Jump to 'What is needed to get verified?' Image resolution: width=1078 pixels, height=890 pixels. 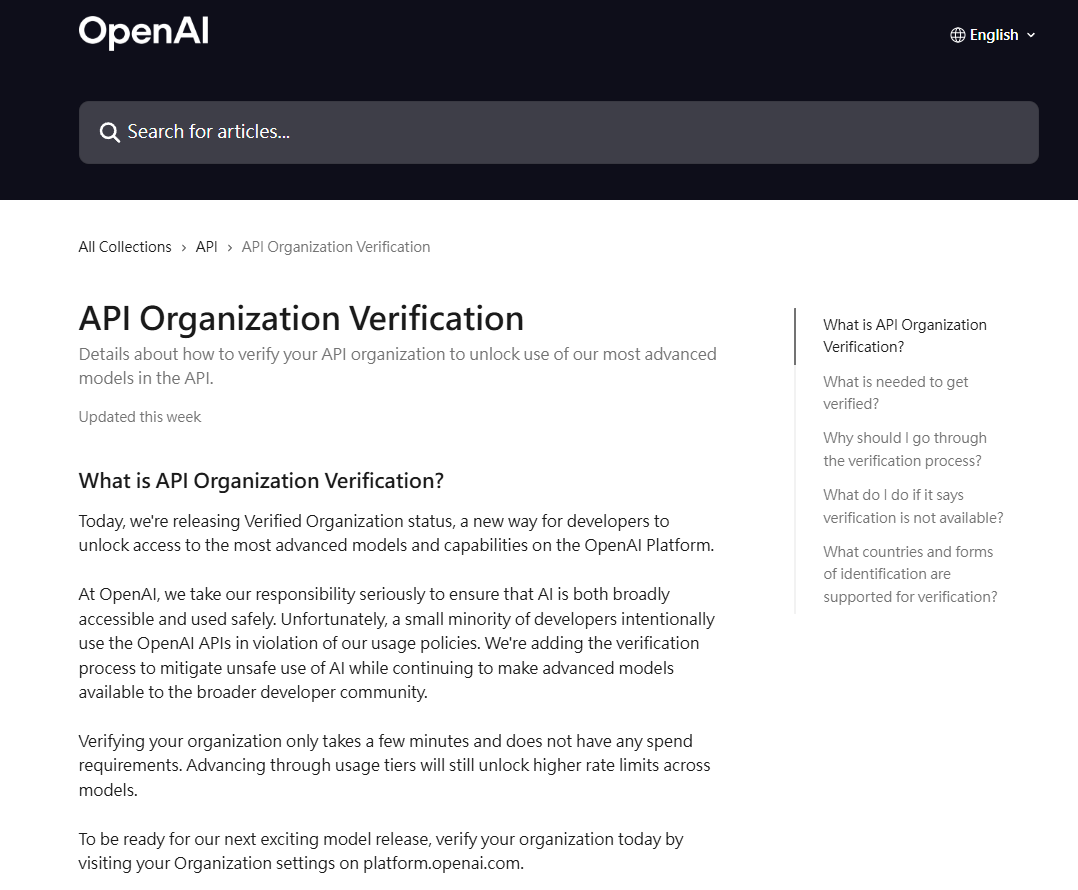tap(895, 393)
